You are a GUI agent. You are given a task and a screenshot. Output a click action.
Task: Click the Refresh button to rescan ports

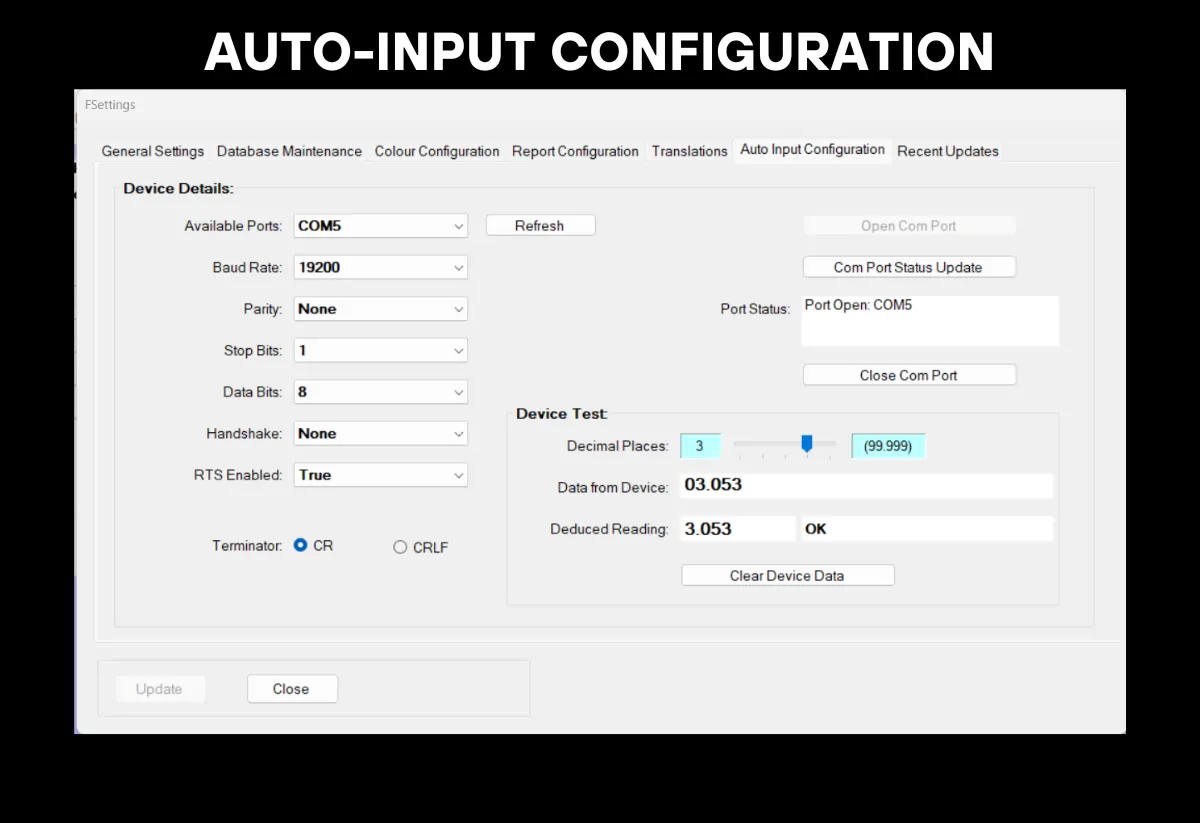tap(540, 225)
